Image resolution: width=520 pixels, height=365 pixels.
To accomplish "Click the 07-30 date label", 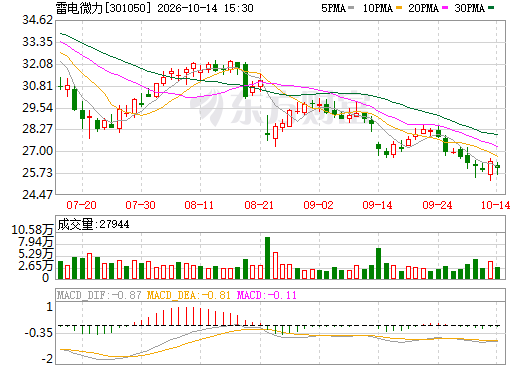I will [x=140, y=205].
